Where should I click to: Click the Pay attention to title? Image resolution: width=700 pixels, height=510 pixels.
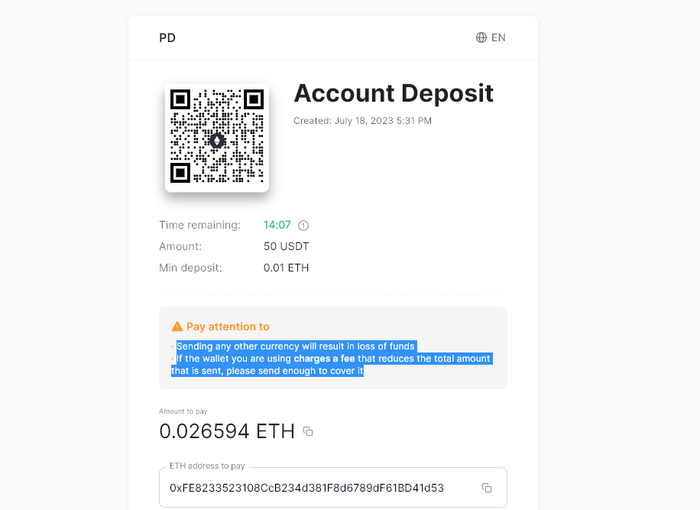227,327
